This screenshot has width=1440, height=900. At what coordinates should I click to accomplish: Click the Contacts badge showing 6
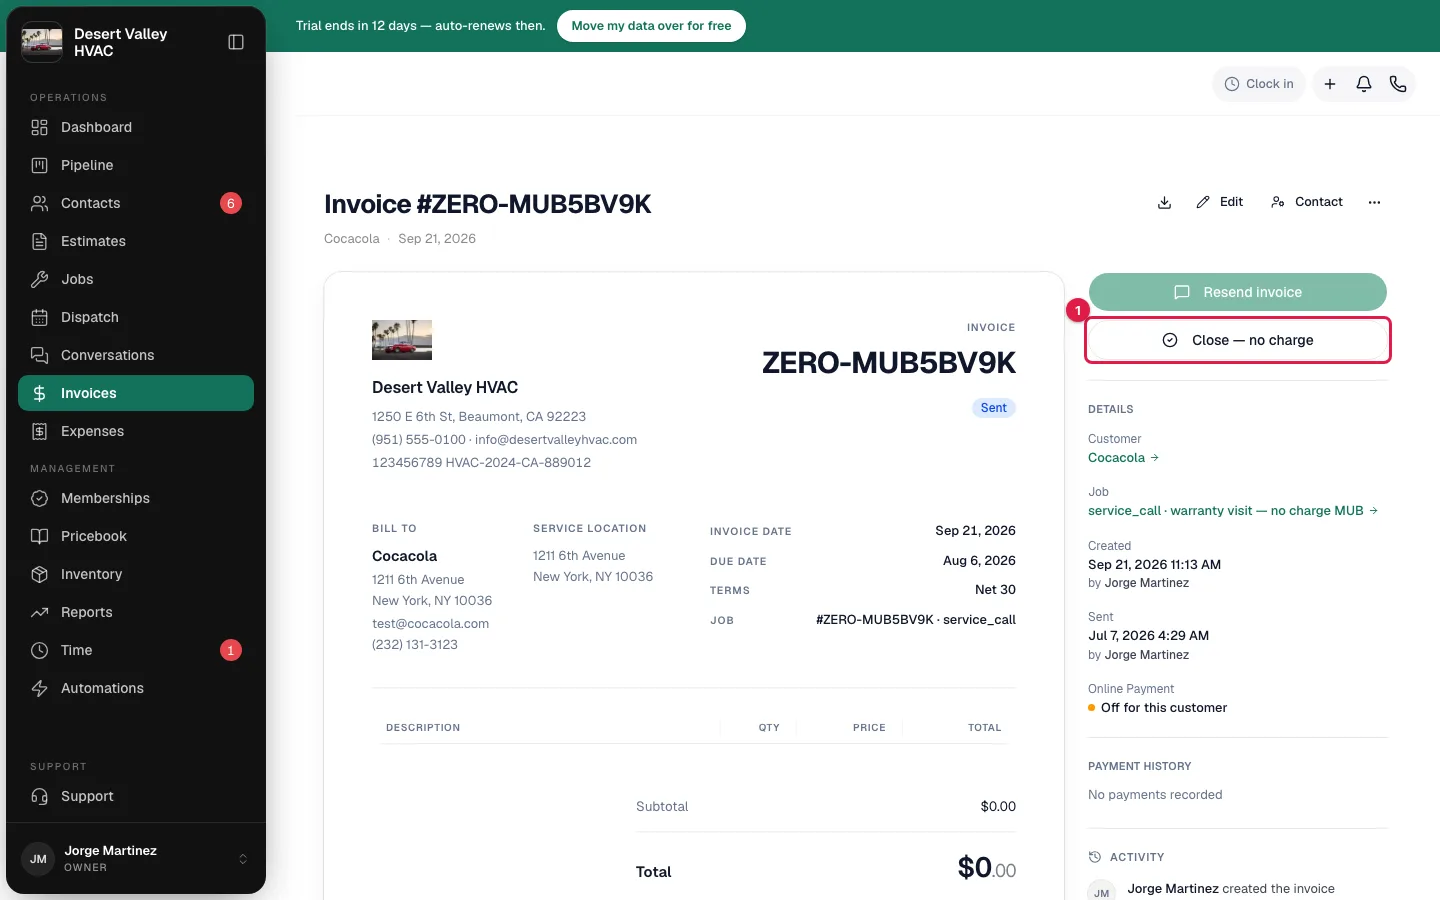[x=231, y=203]
